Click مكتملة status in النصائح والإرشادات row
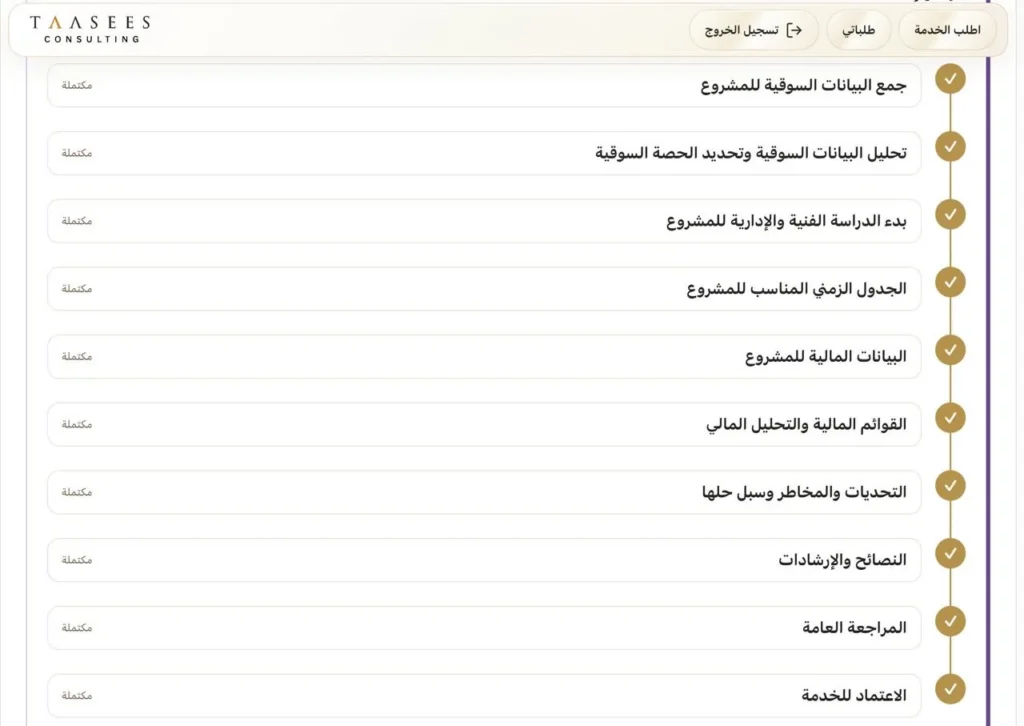The height and width of the screenshot is (726, 1024). coord(77,560)
